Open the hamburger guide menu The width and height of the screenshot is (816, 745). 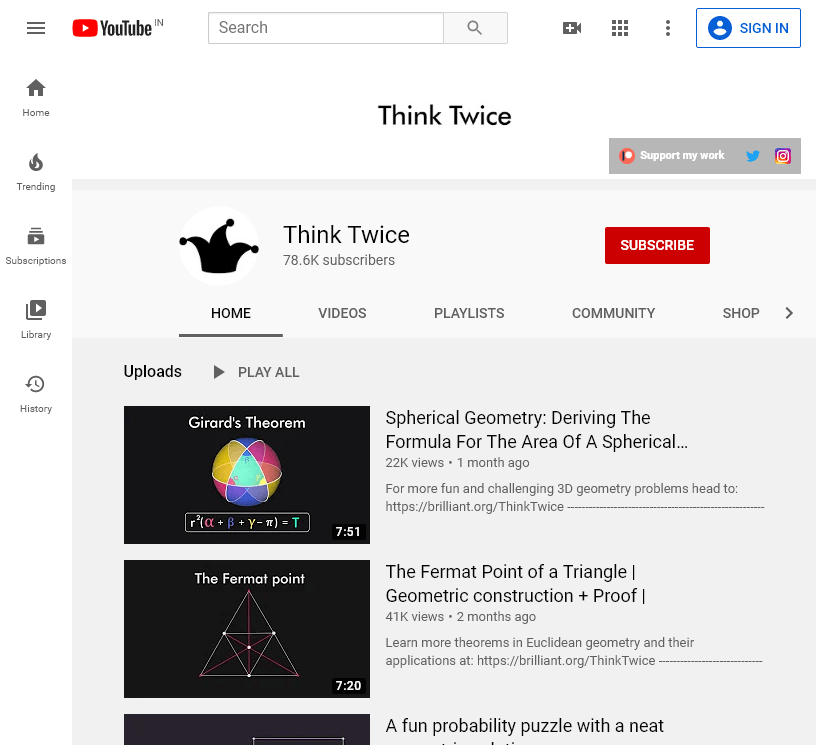36,28
